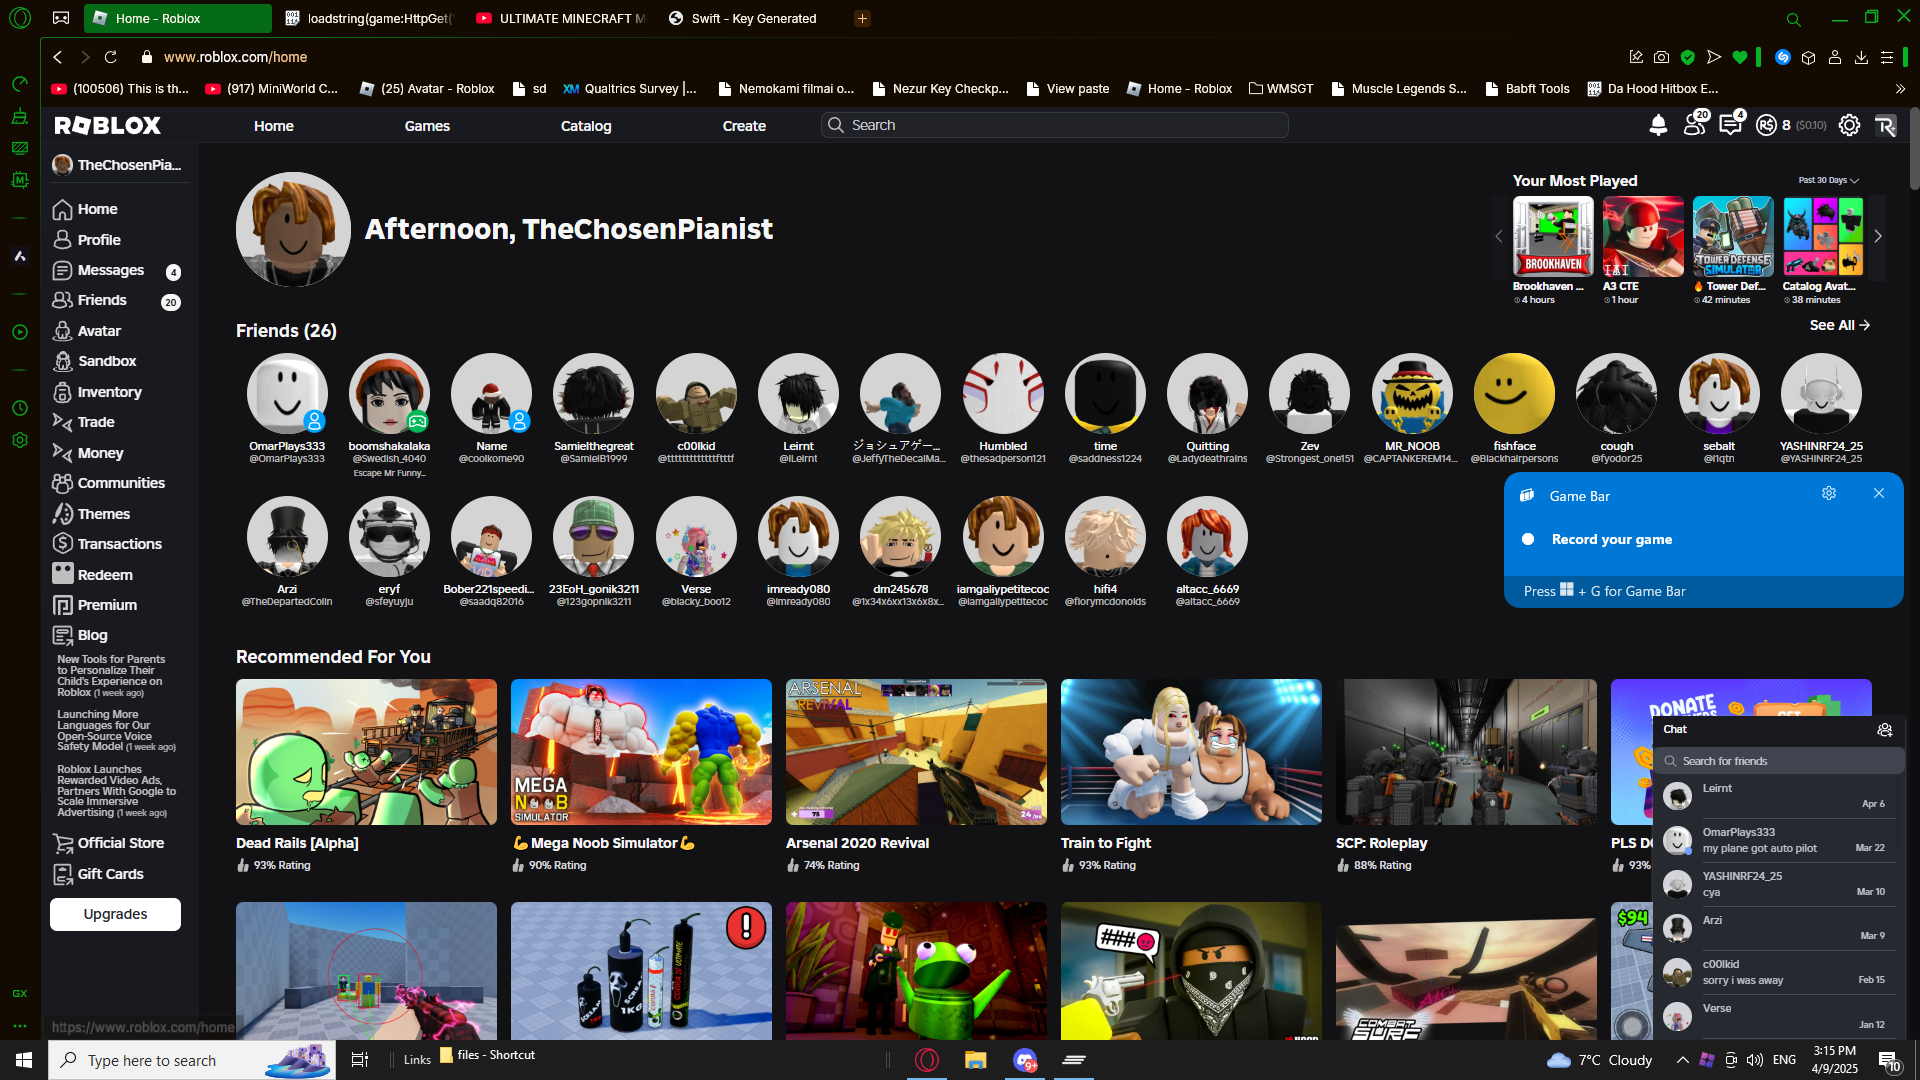
Task: Reload the browser page
Action: click(x=111, y=57)
